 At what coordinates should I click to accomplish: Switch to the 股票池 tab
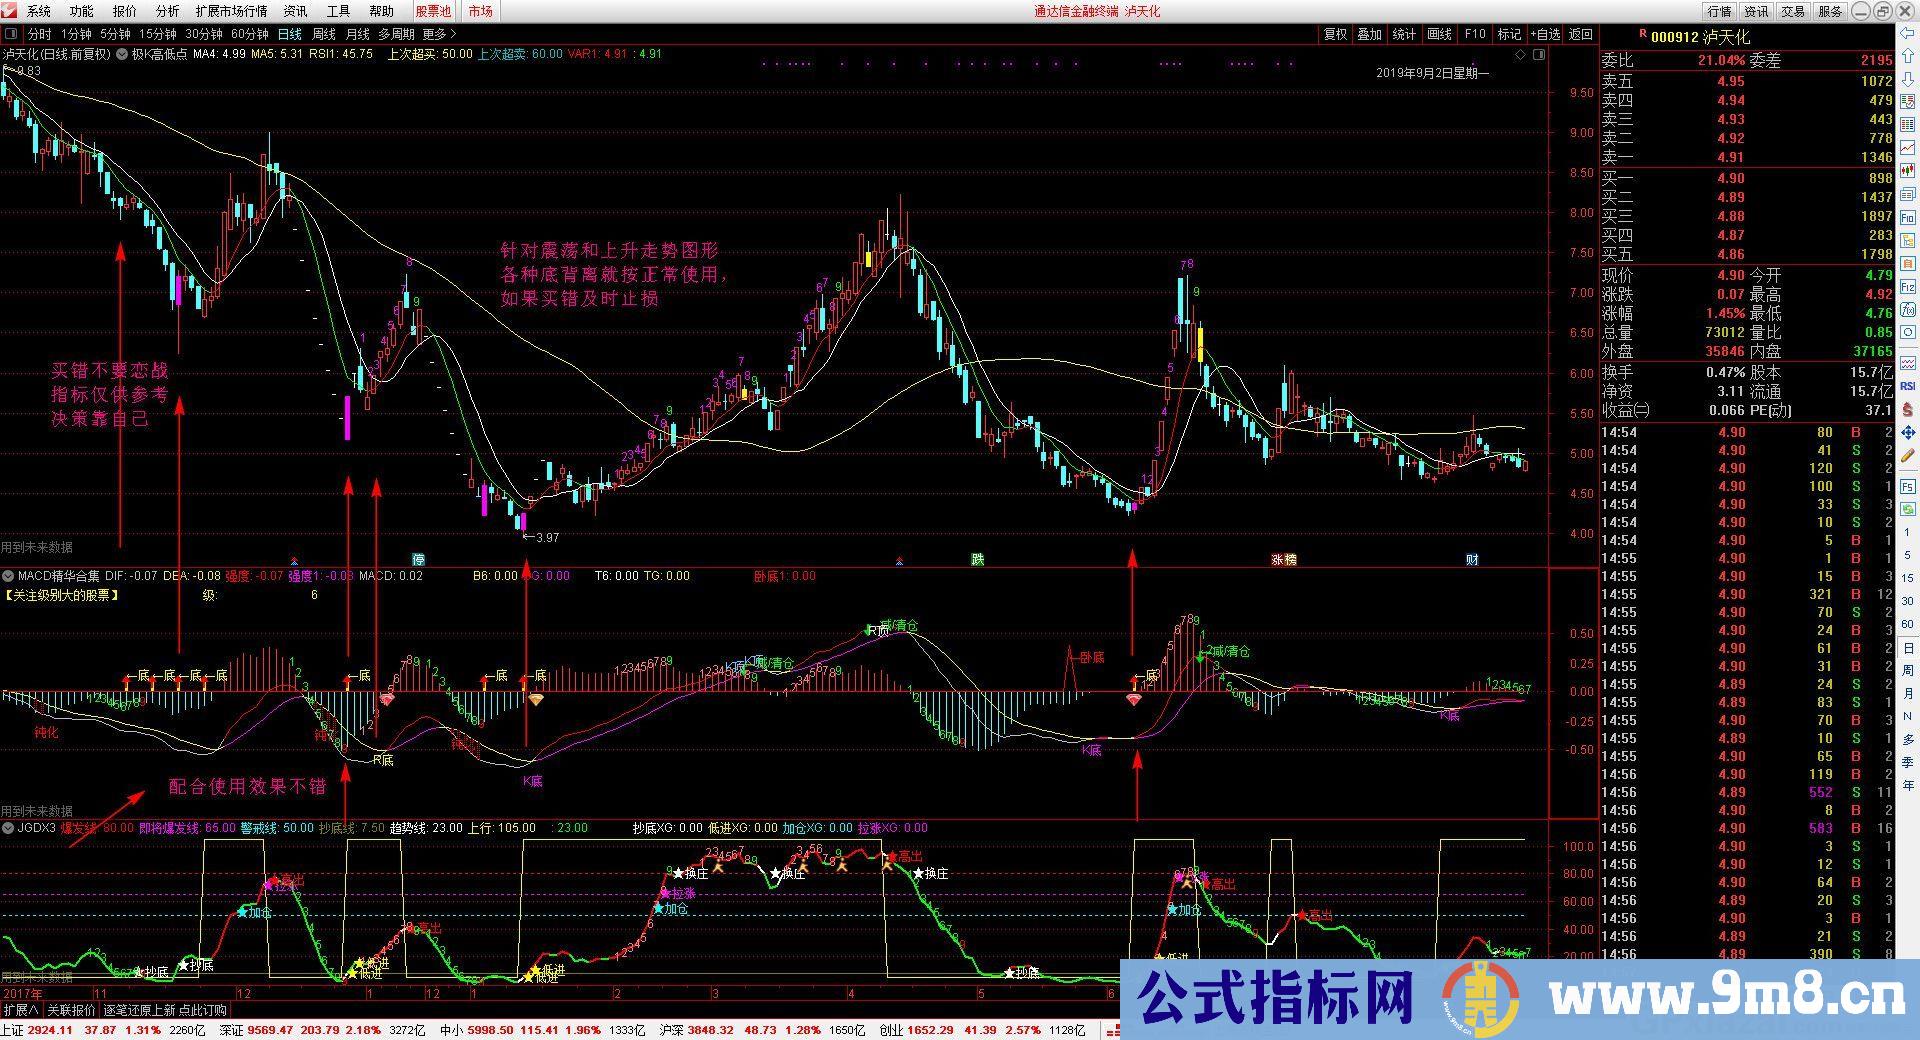tap(433, 11)
